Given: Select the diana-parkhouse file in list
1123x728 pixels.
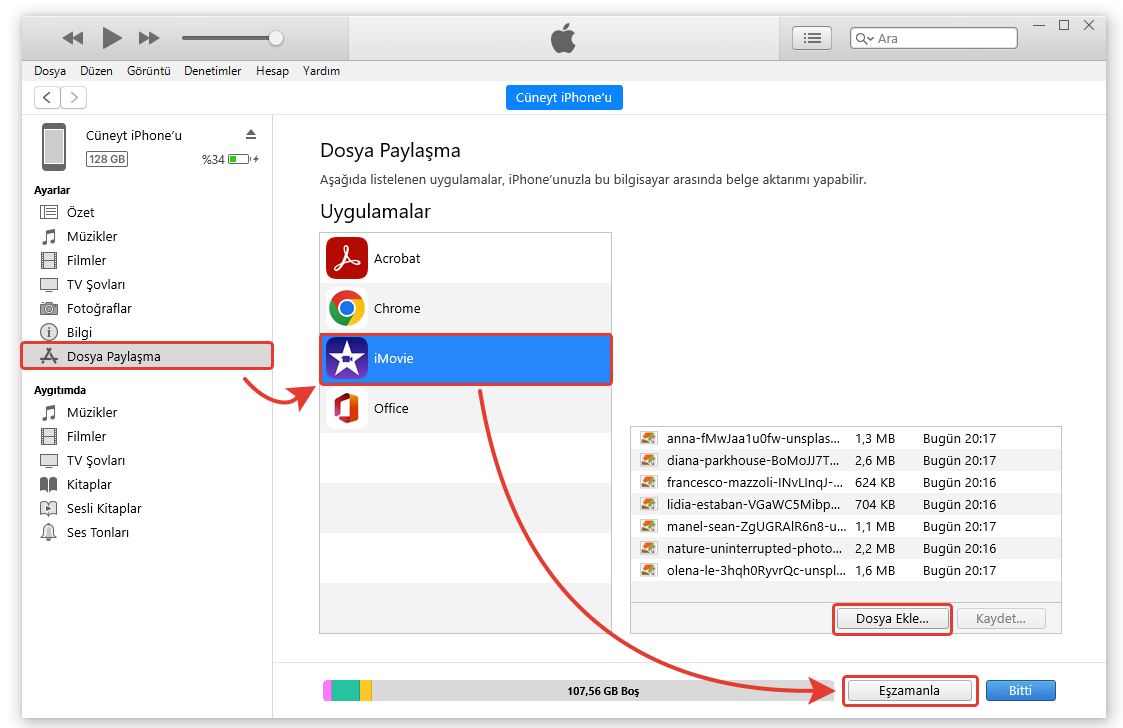Looking at the screenshot, I should (755, 460).
